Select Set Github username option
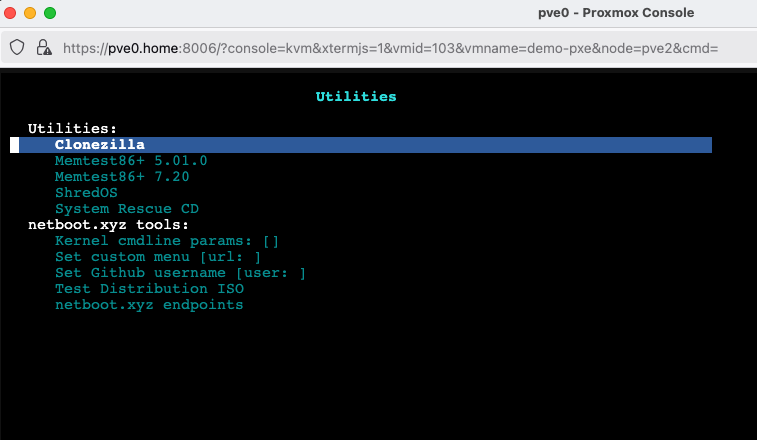This screenshot has height=440, width=757. pos(180,273)
